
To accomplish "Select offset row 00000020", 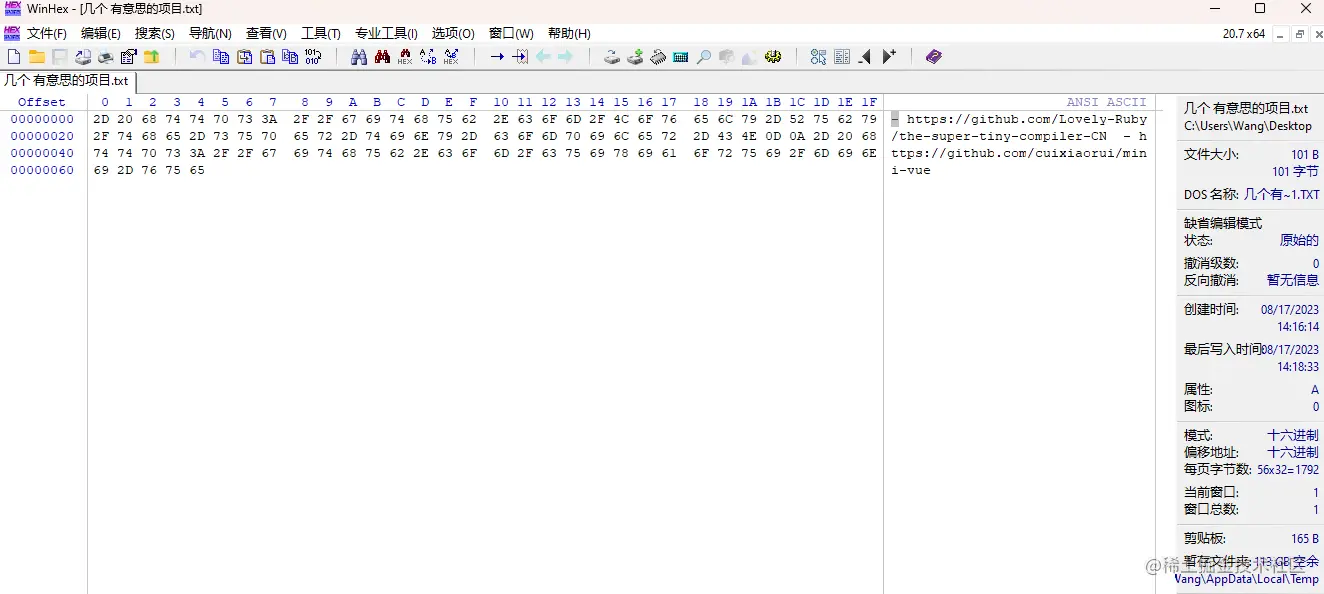I will point(42,136).
